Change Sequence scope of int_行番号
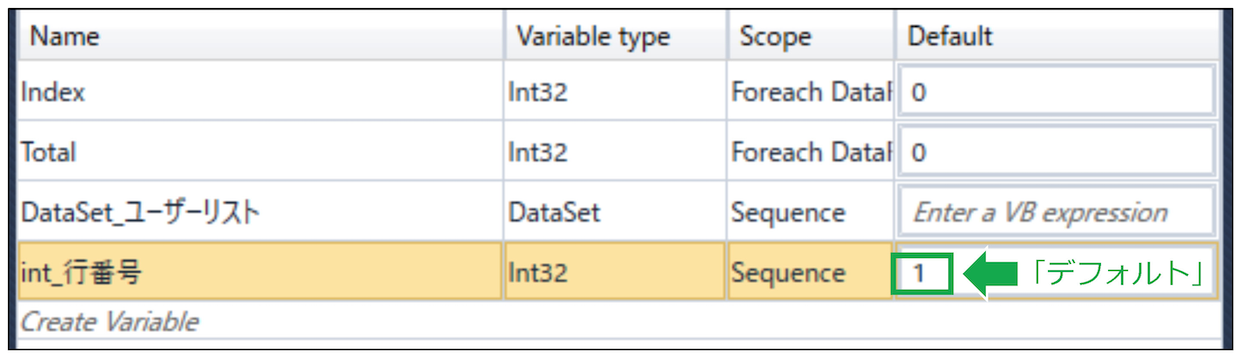This screenshot has width=1244, height=363. pos(810,271)
